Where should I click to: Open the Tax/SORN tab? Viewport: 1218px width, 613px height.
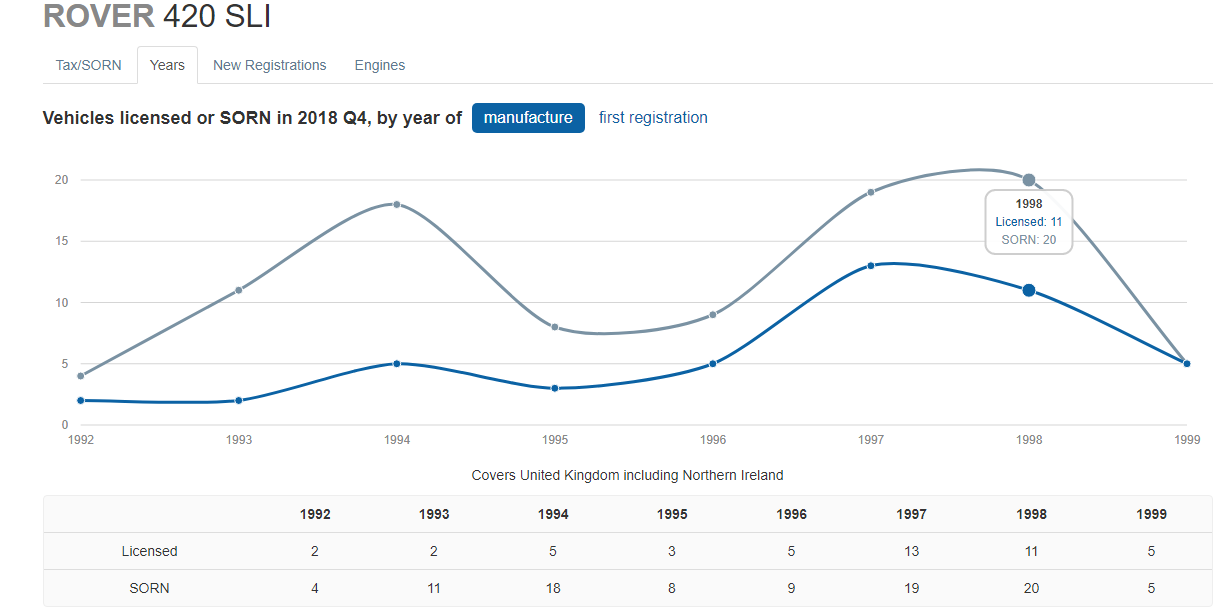tap(89, 65)
